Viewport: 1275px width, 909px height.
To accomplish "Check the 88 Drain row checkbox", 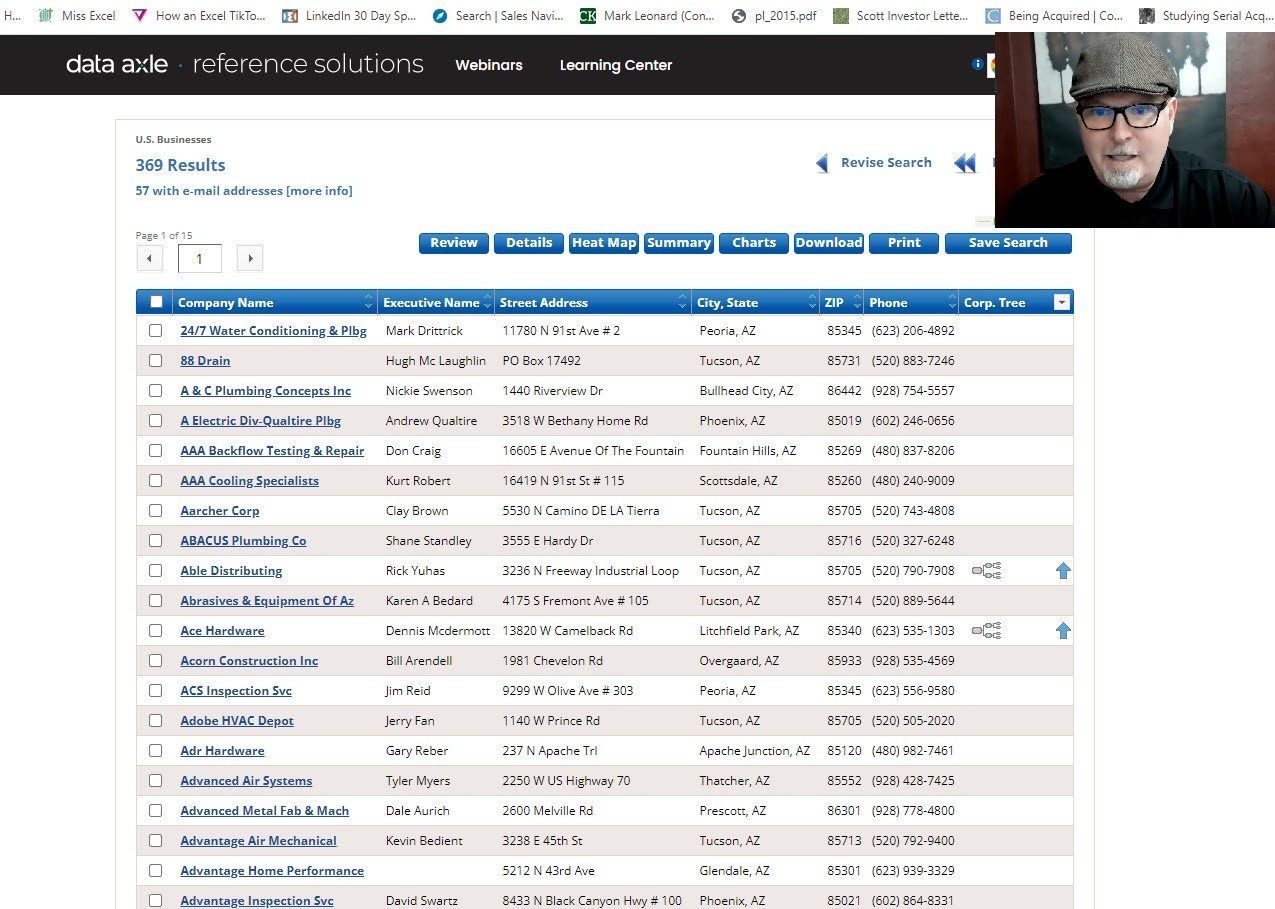I will click(x=155, y=361).
